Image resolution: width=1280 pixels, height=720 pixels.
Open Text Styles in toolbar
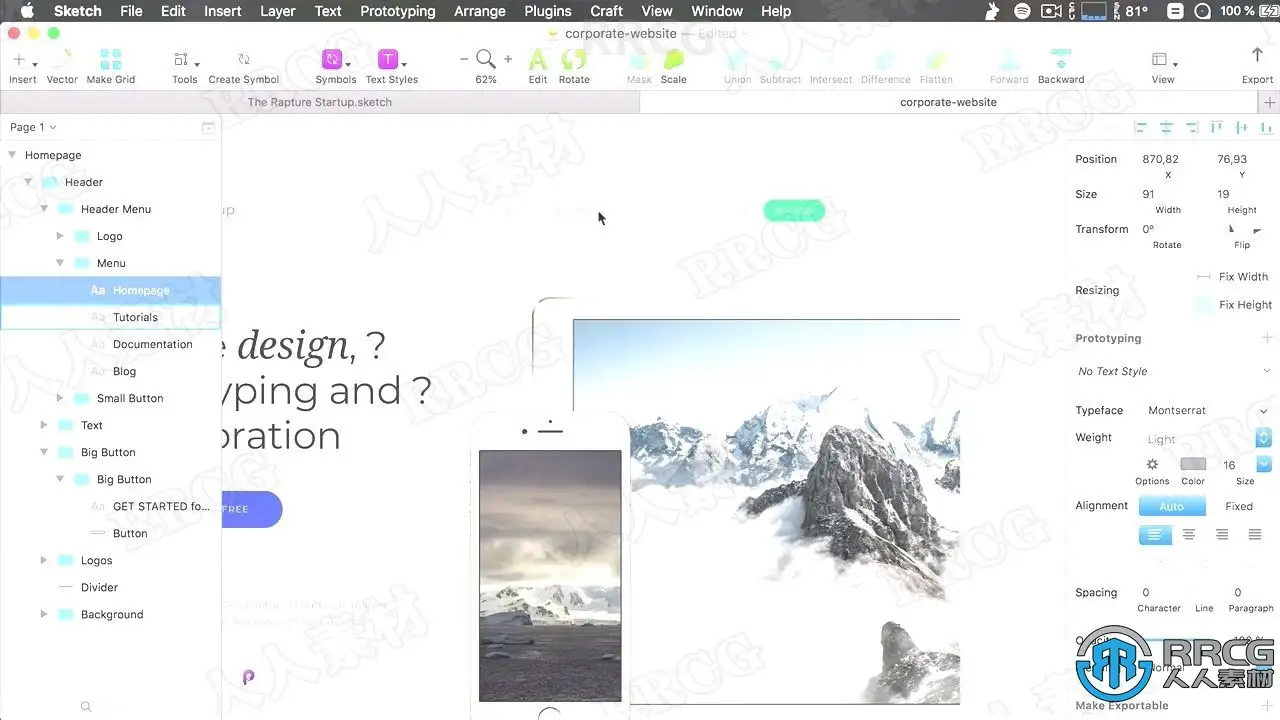391,66
